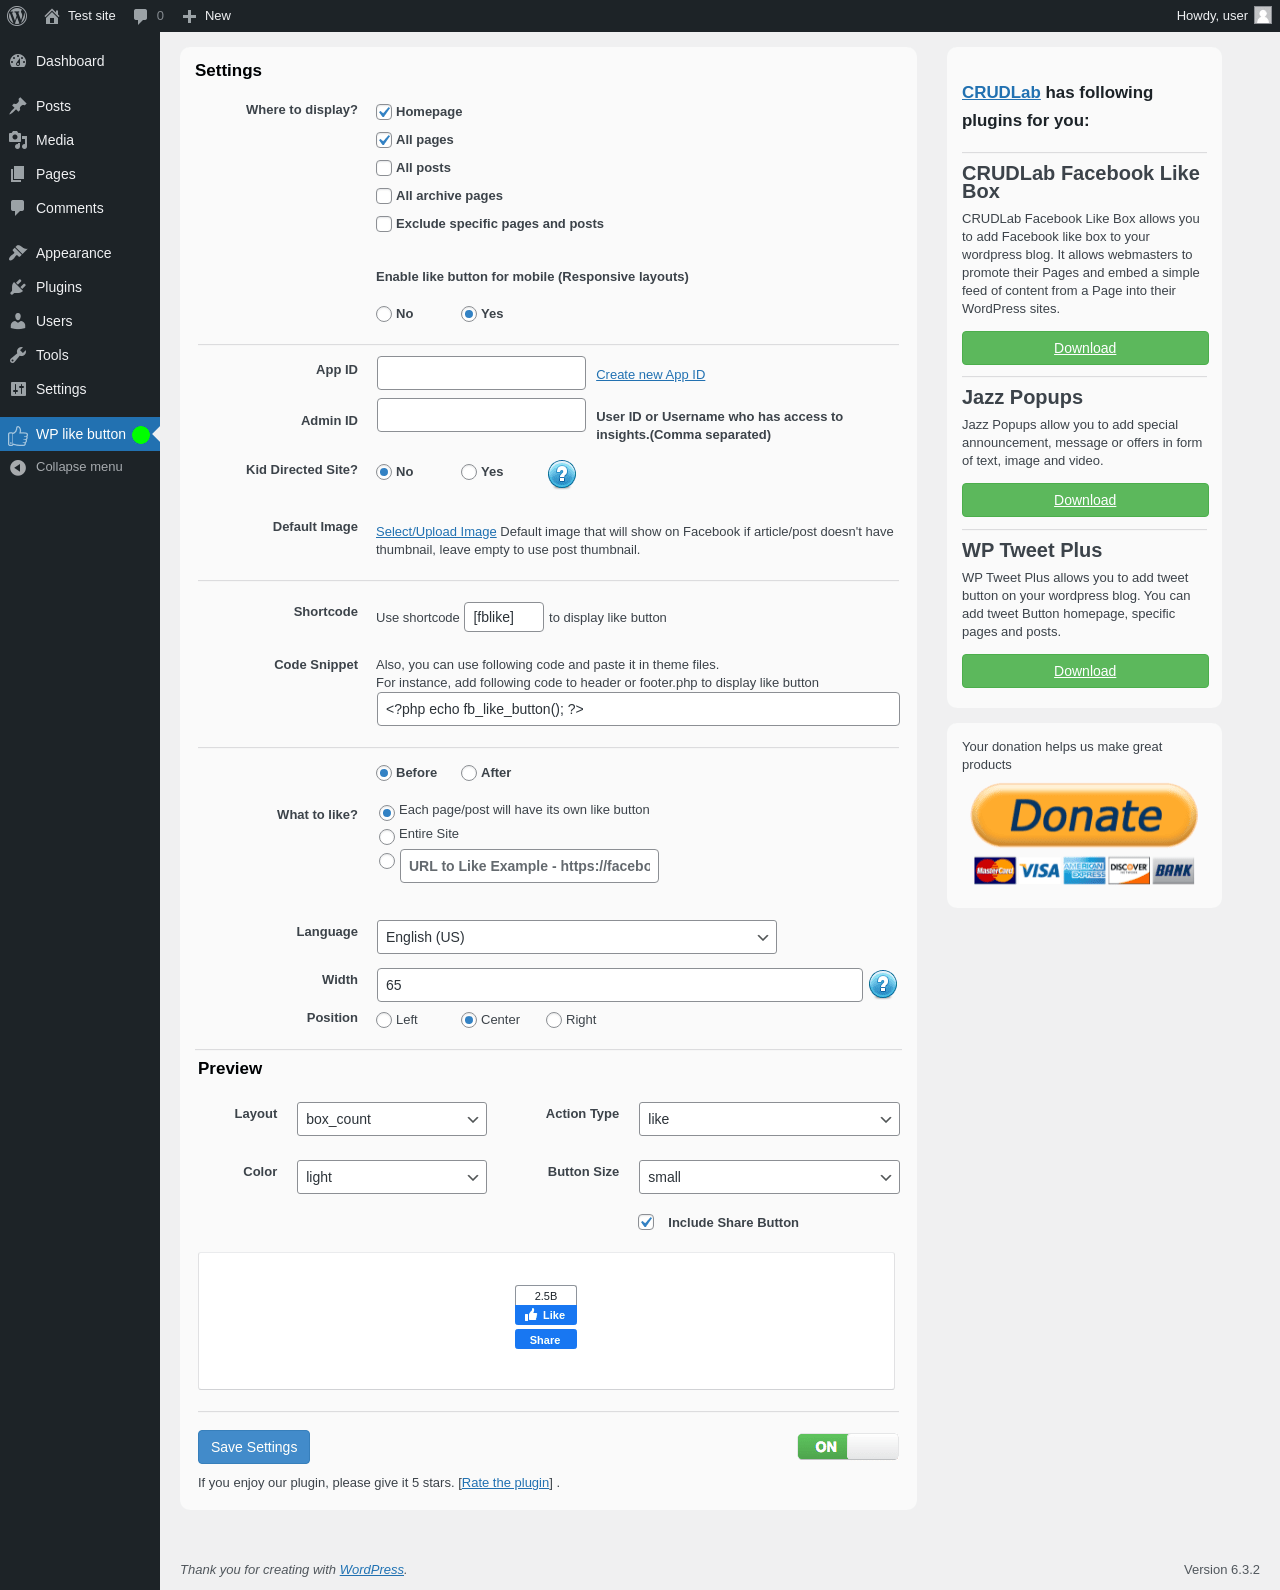Click the Media library icon
1280x1590 pixels.
pos(18,140)
